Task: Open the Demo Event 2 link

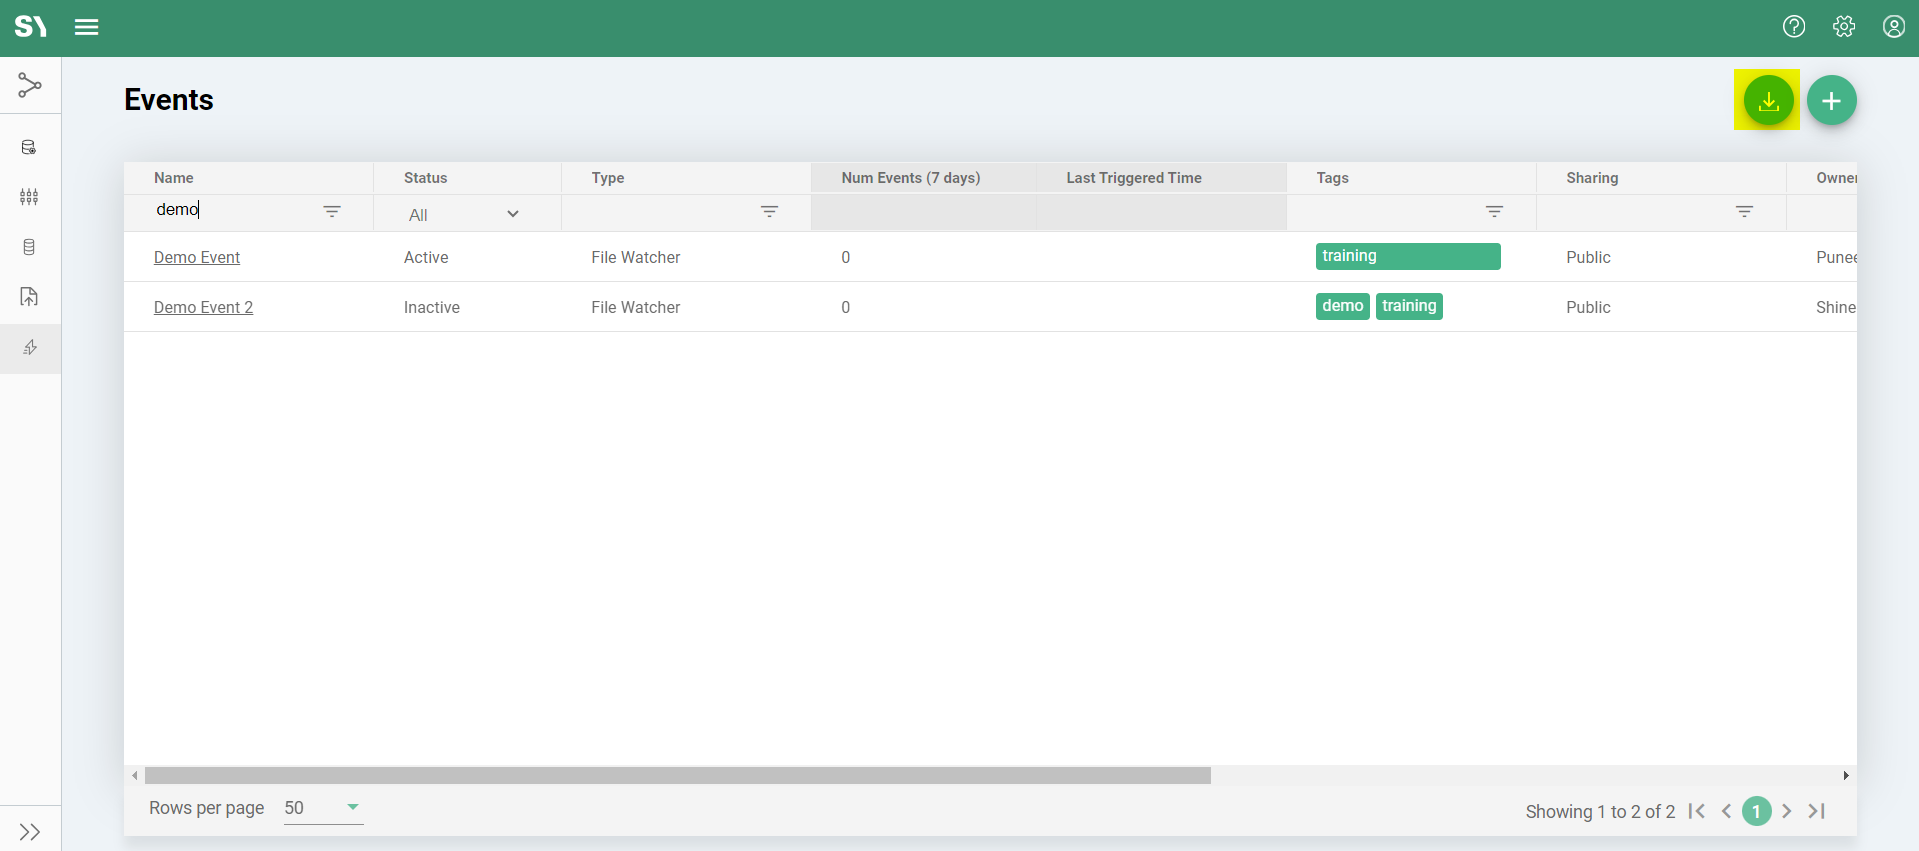Action: pos(203,308)
